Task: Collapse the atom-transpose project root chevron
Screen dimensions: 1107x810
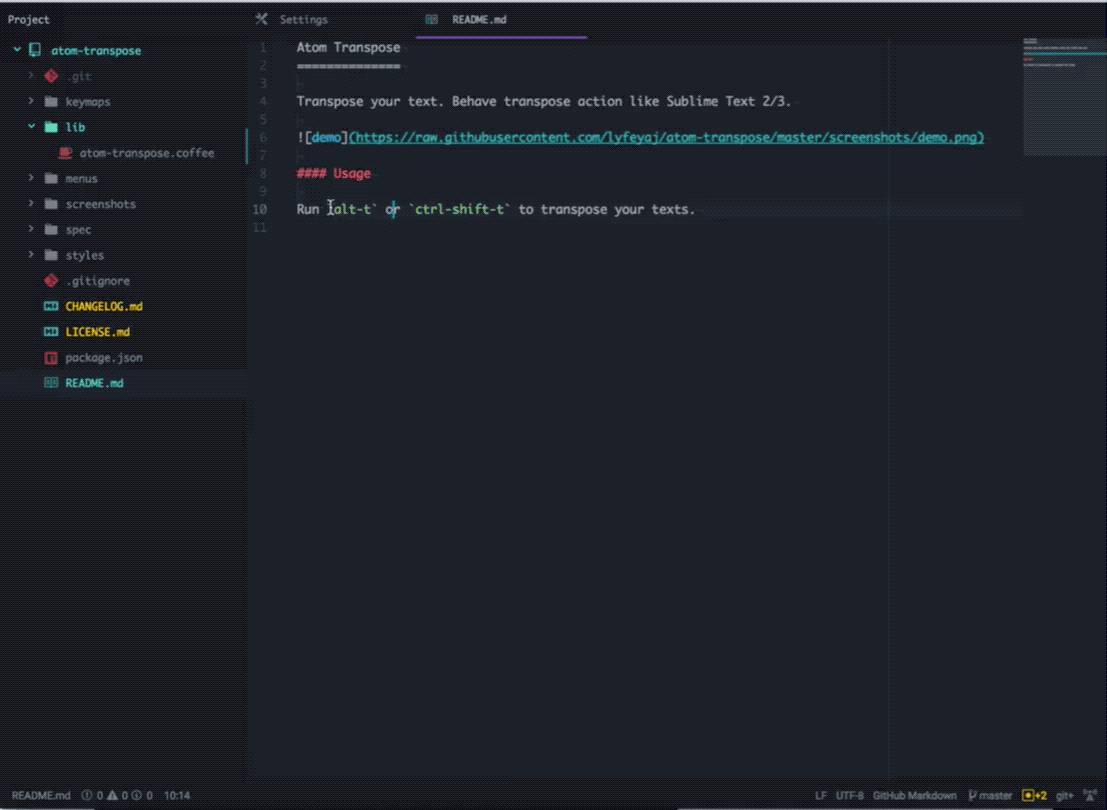Action: [x=17, y=50]
